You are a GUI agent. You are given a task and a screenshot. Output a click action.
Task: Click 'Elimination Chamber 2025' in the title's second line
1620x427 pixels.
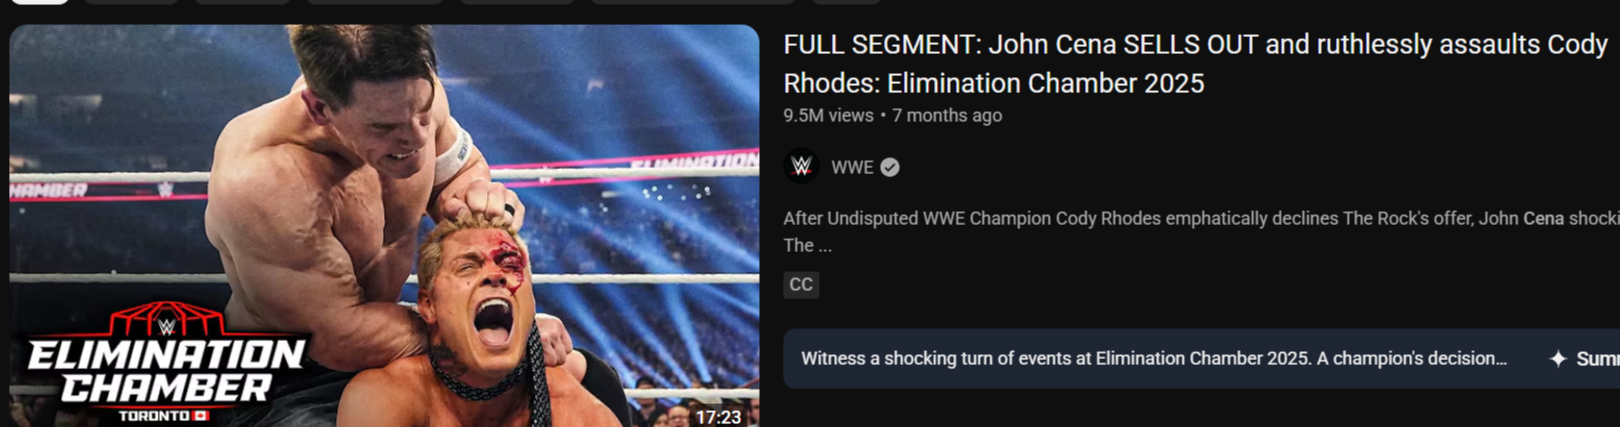pos(1045,83)
